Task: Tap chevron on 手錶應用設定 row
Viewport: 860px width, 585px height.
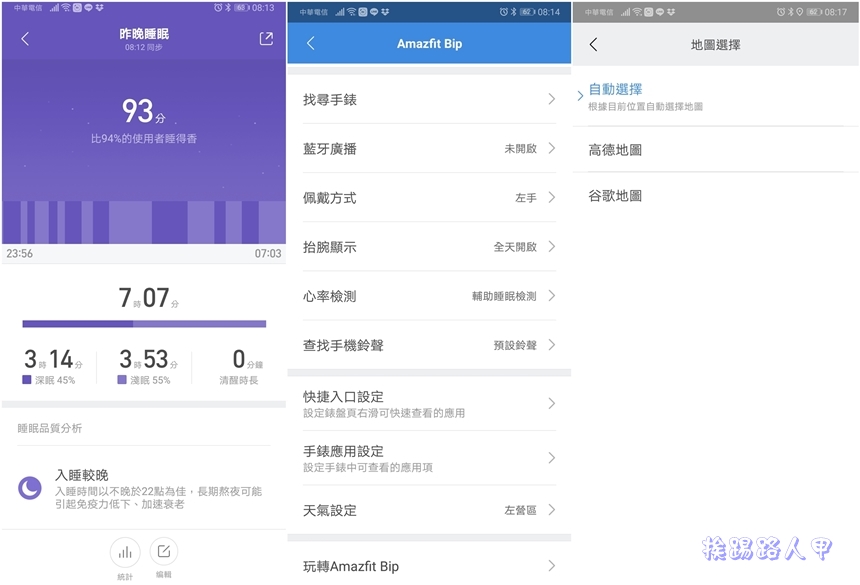Action: pos(552,458)
